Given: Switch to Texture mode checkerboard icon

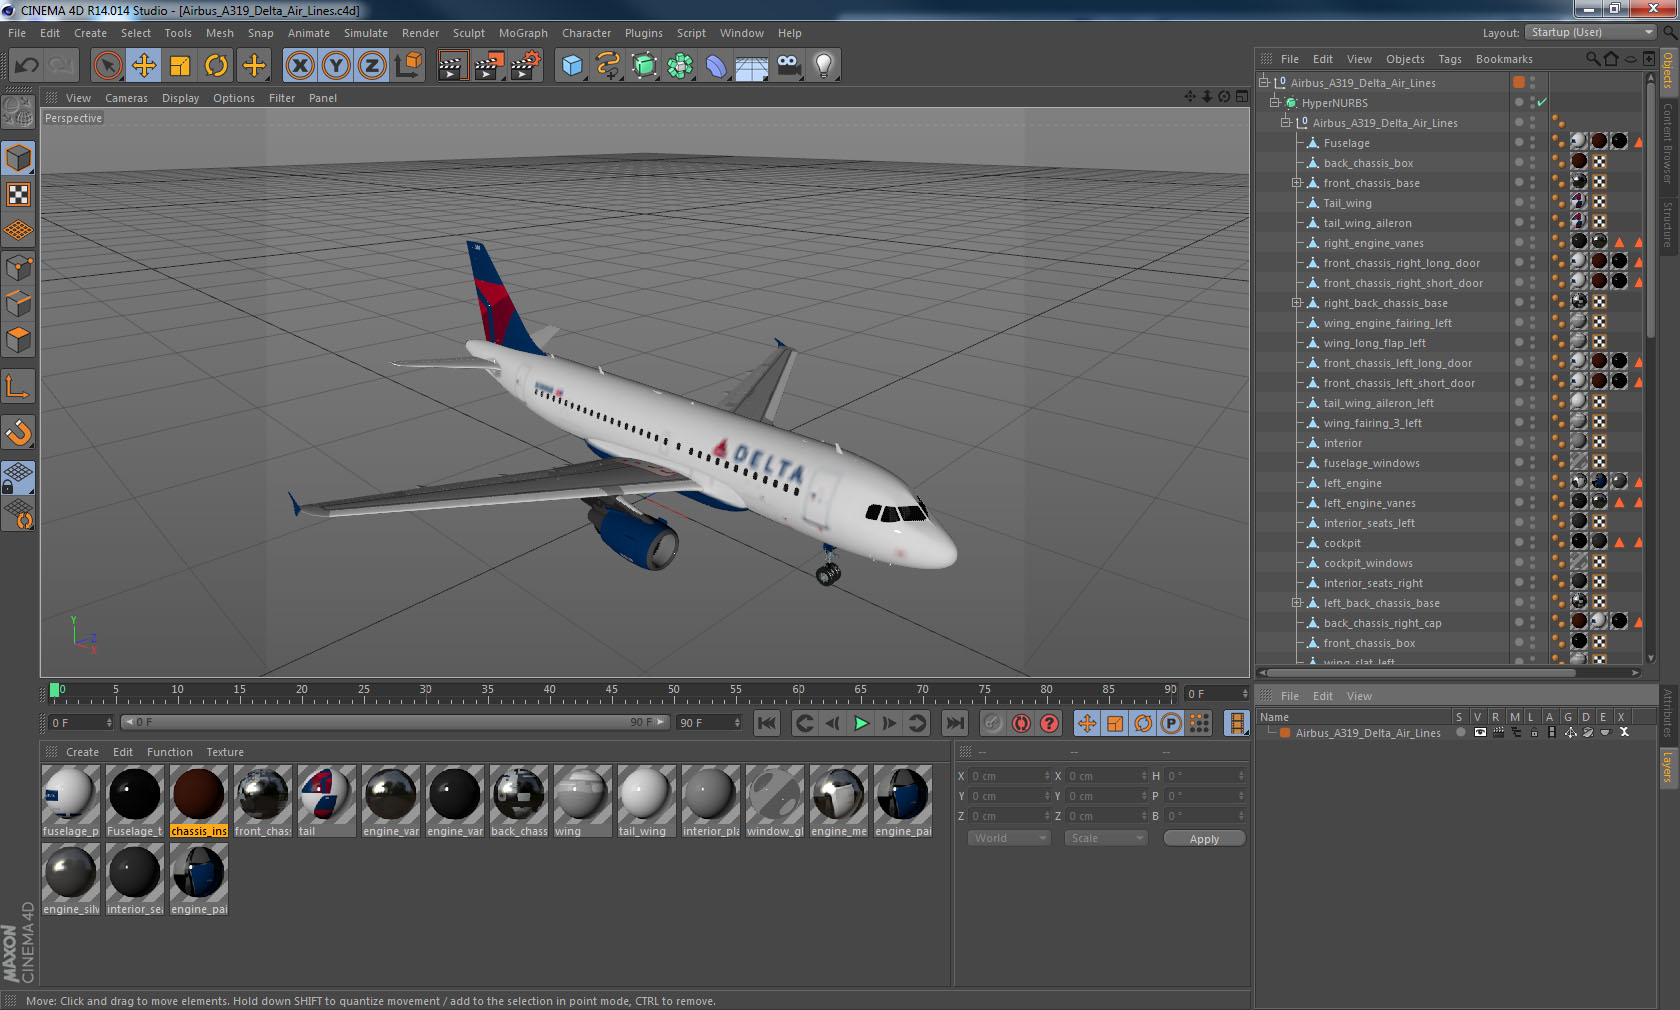Looking at the screenshot, I should (x=18, y=194).
